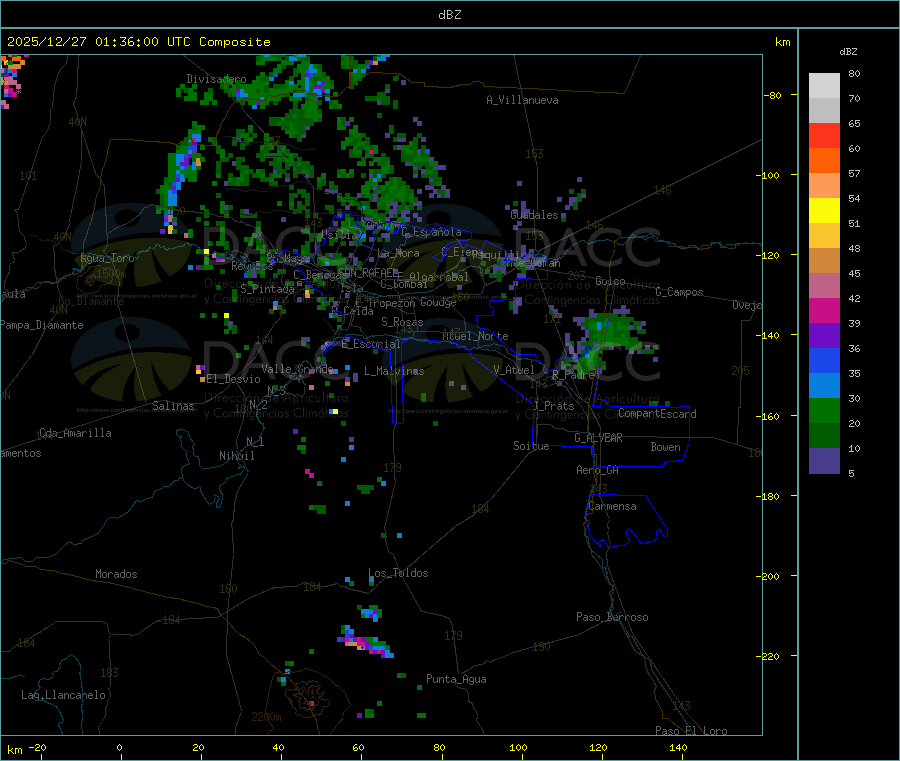This screenshot has height=761, width=900.
Task: Click the 'Carmensa' location label
Action: point(612,507)
